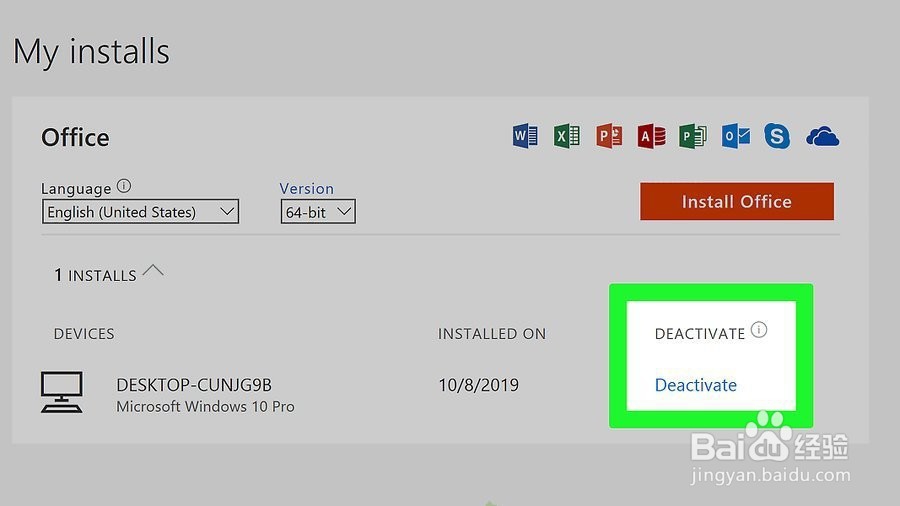Click the Publisher app icon

[693, 136]
